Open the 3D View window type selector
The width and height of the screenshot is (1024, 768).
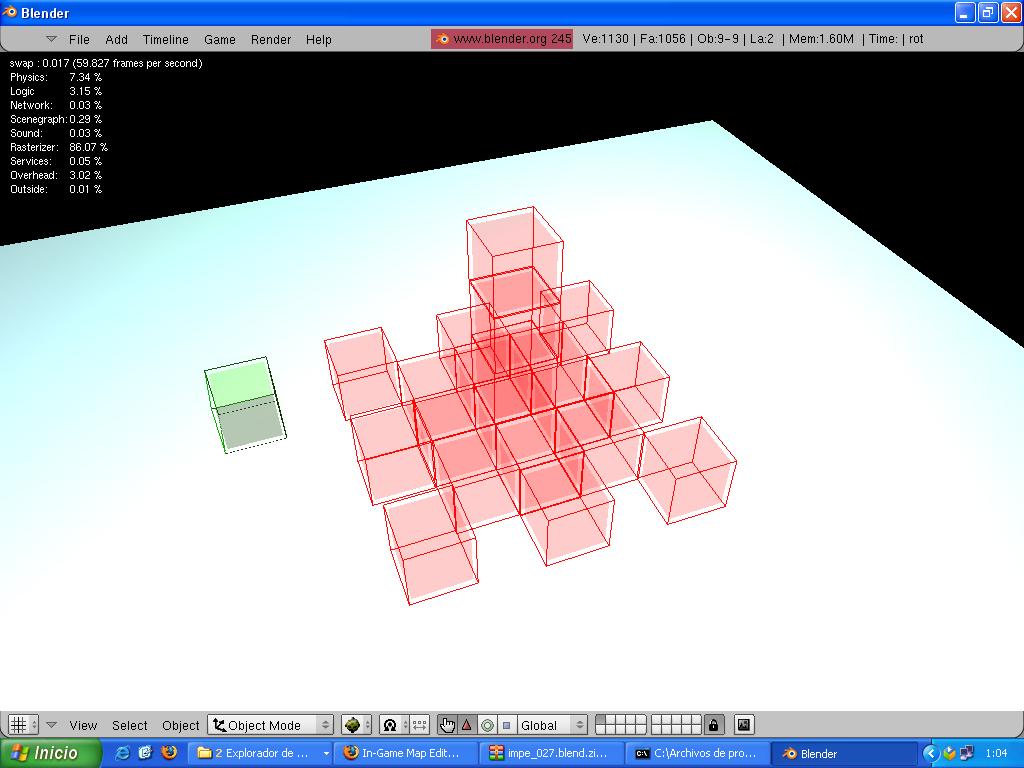coord(23,725)
